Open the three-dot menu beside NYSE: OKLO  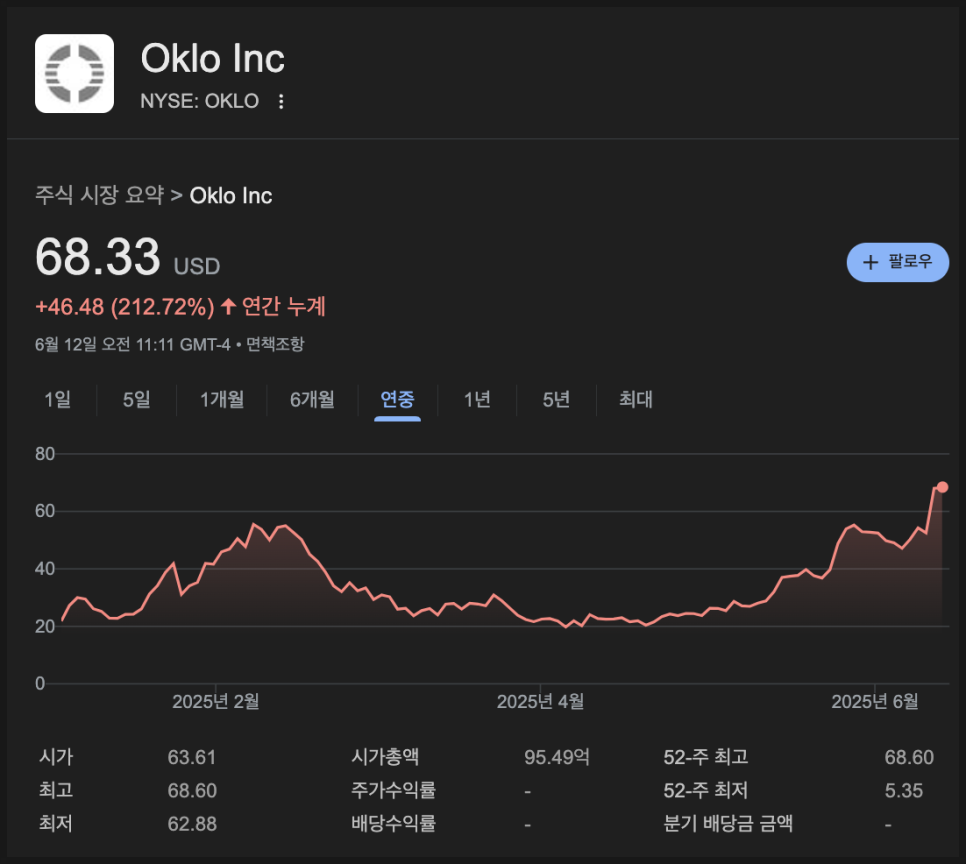pyautogui.click(x=281, y=102)
